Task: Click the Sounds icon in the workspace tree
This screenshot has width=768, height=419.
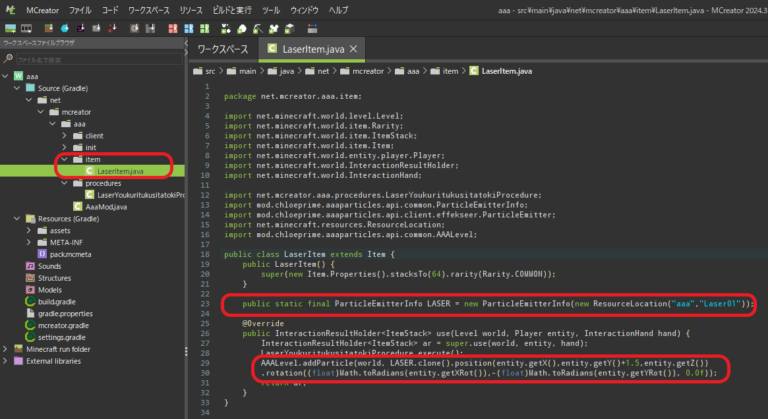Action: pos(29,266)
